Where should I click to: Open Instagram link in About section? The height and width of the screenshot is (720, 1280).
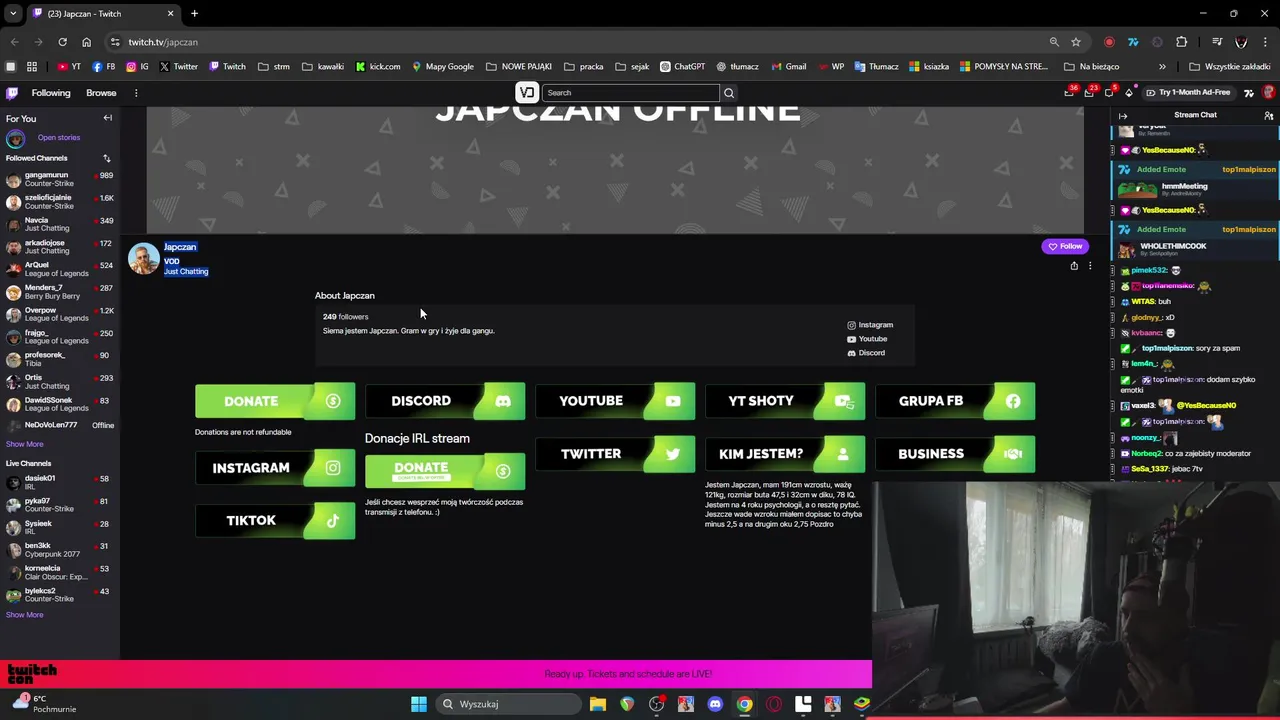(x=870, y=325)
